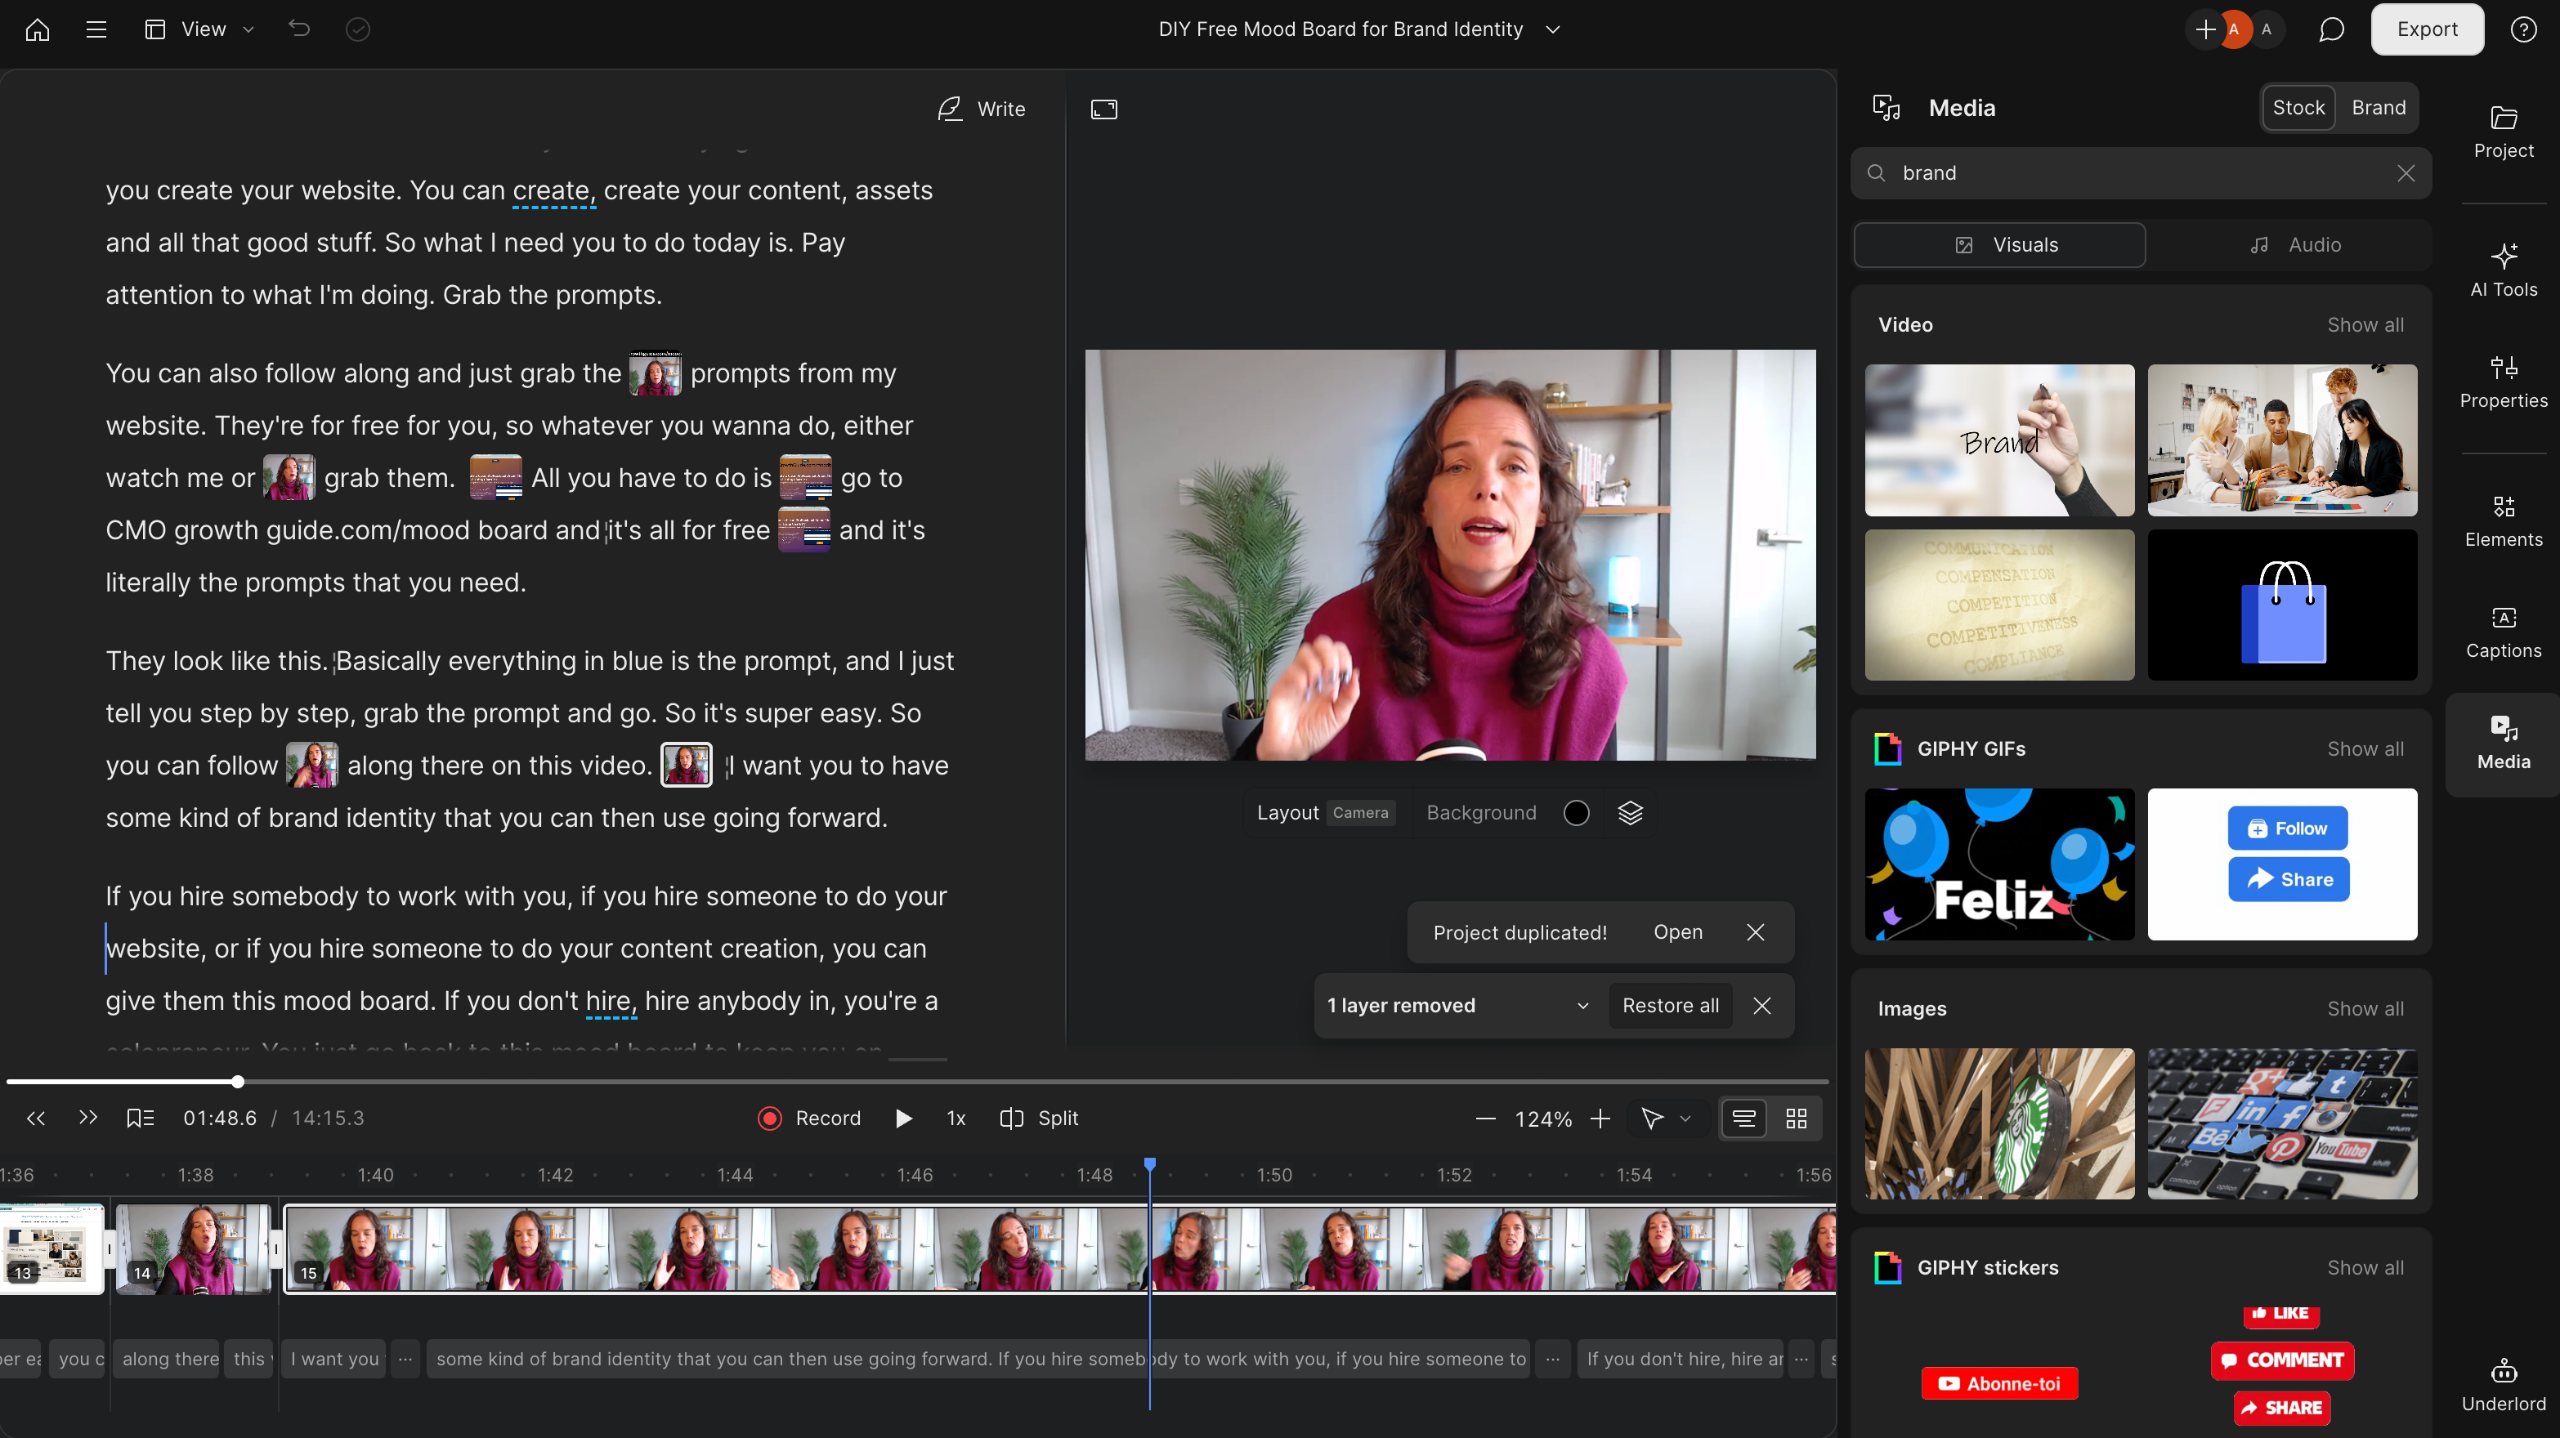Click the Background color circle swatch
This screenshot has height=1438, width=2560.
[x=1576, y=813]
